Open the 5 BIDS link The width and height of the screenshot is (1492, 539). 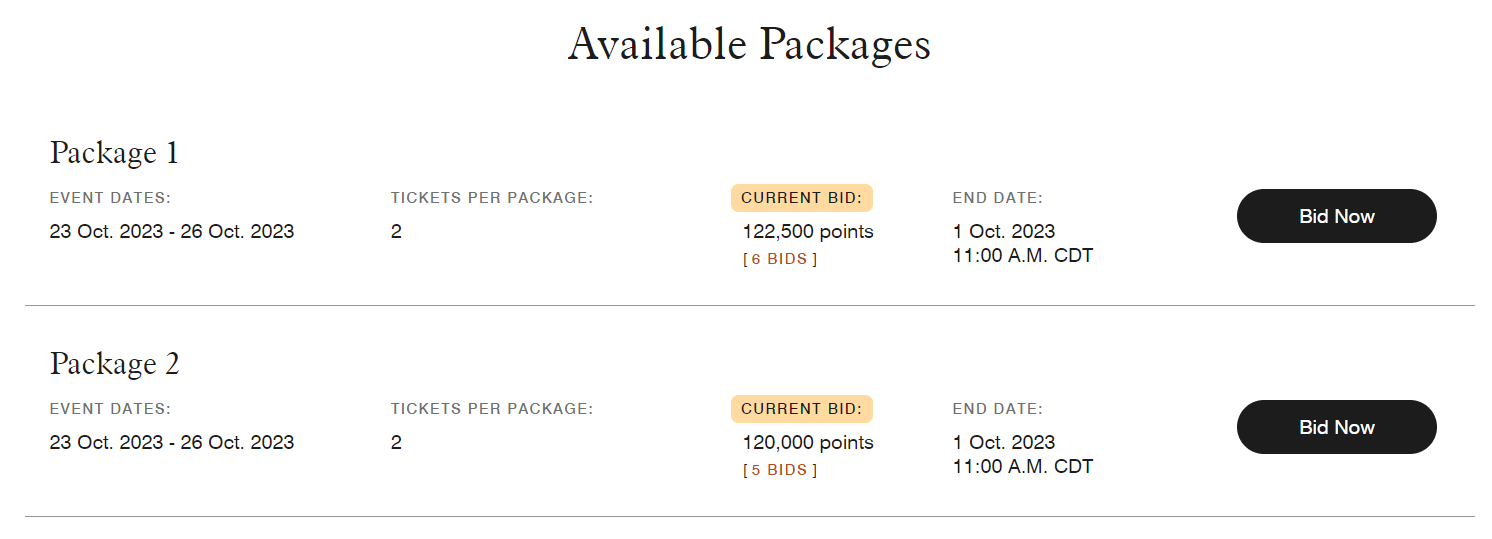click(x=780, y=470)
